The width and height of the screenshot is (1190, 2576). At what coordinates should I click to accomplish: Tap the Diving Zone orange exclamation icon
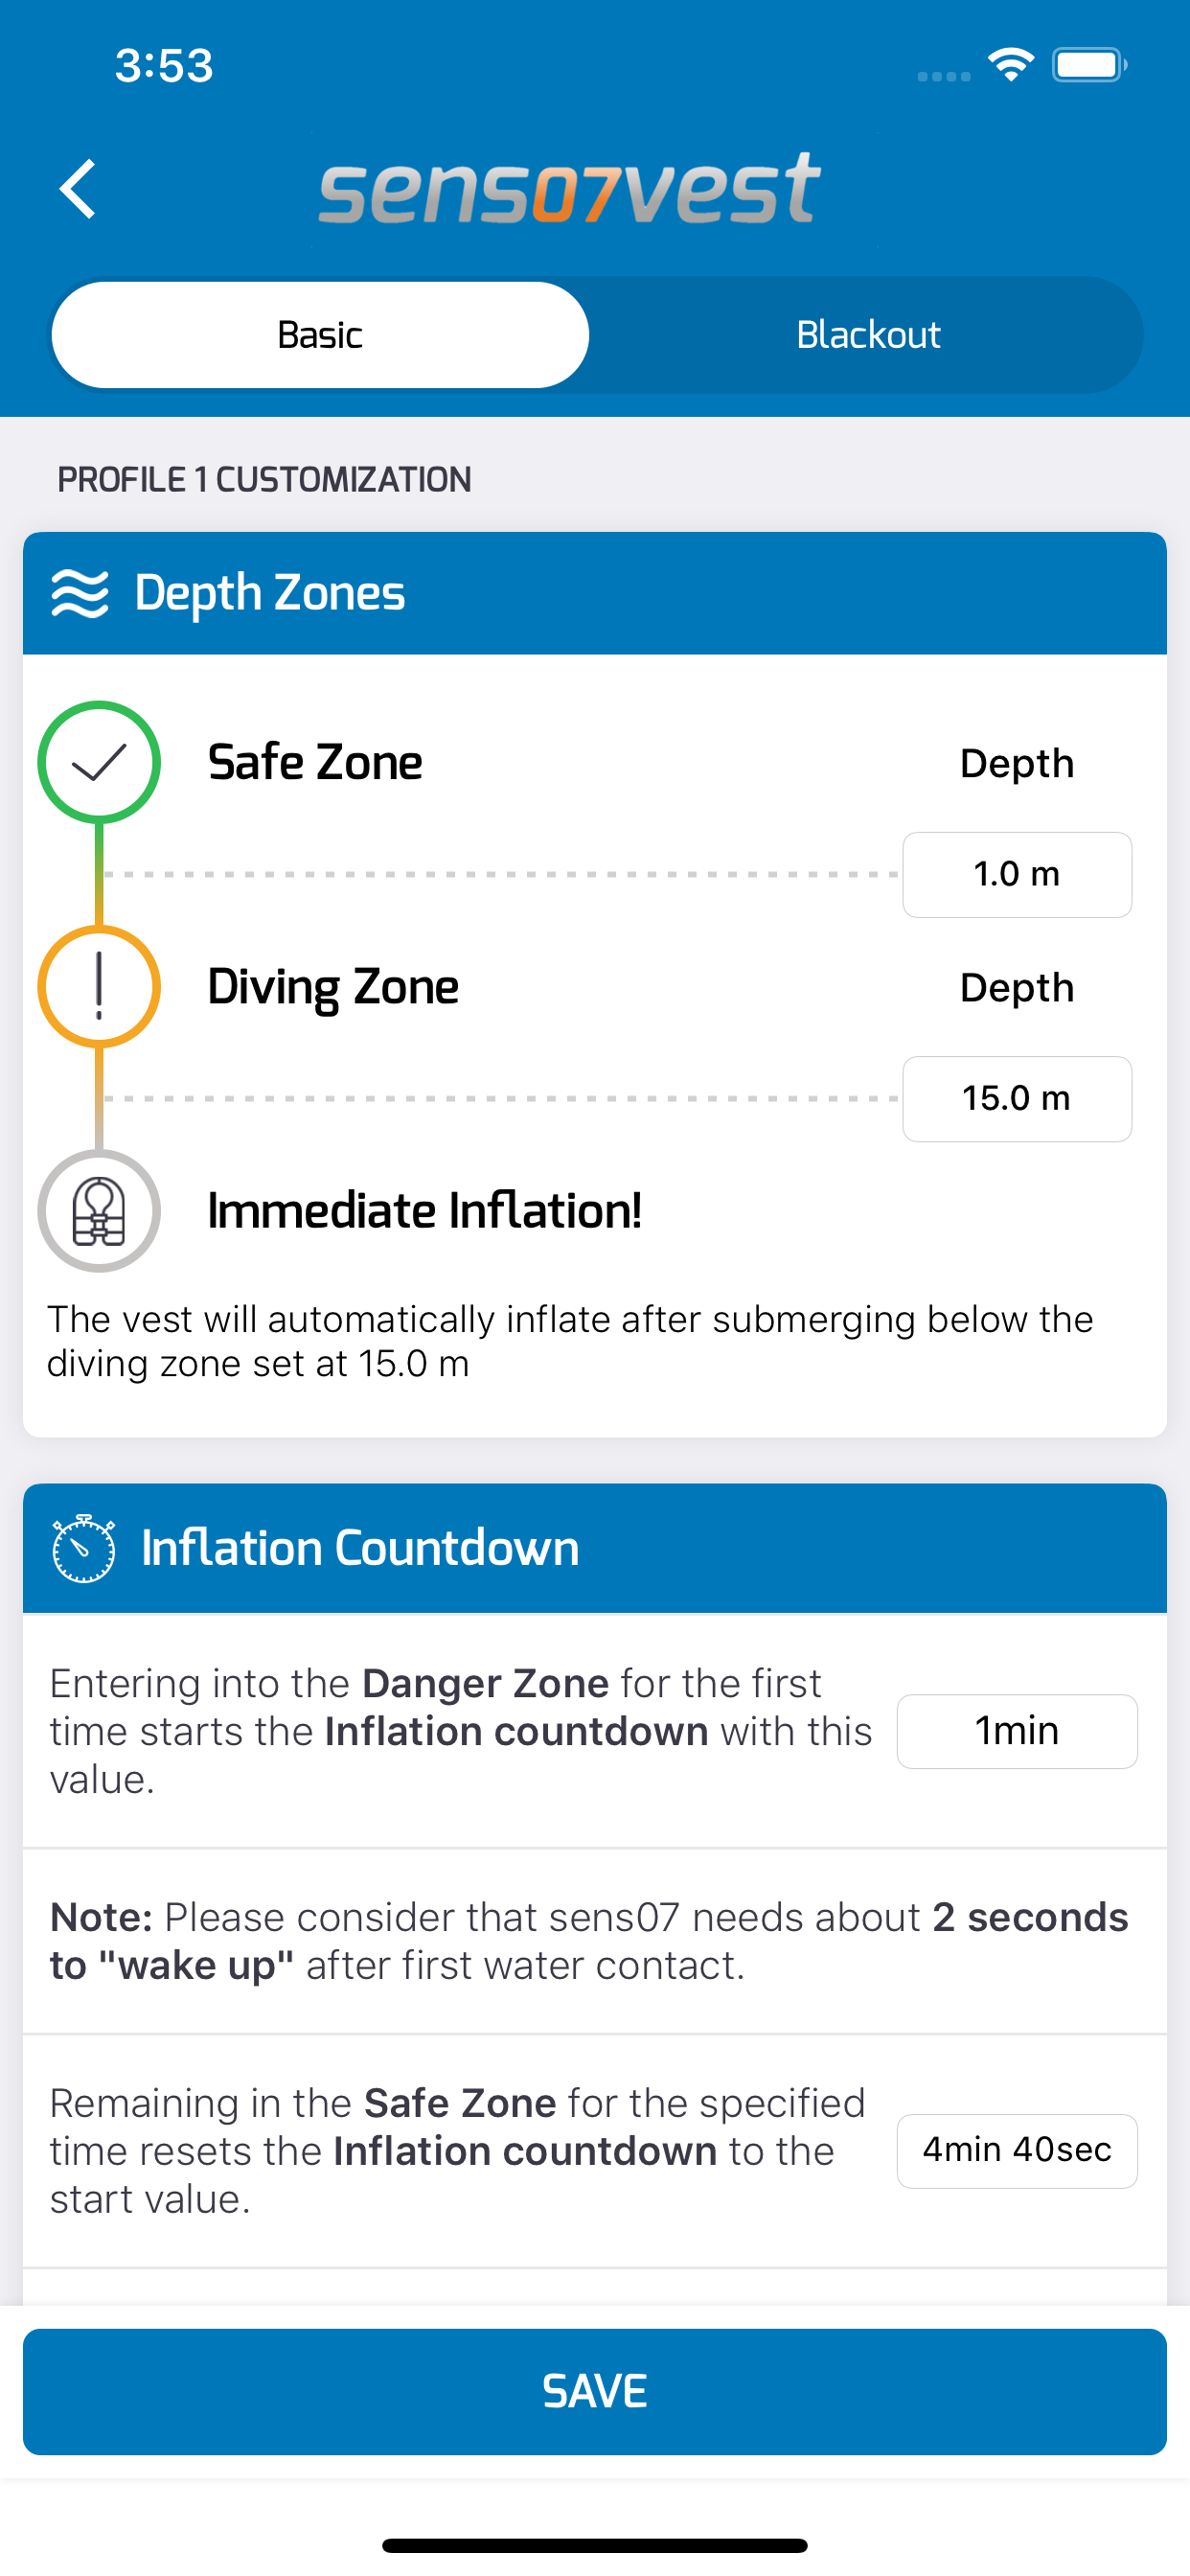(x=99, y=986)
